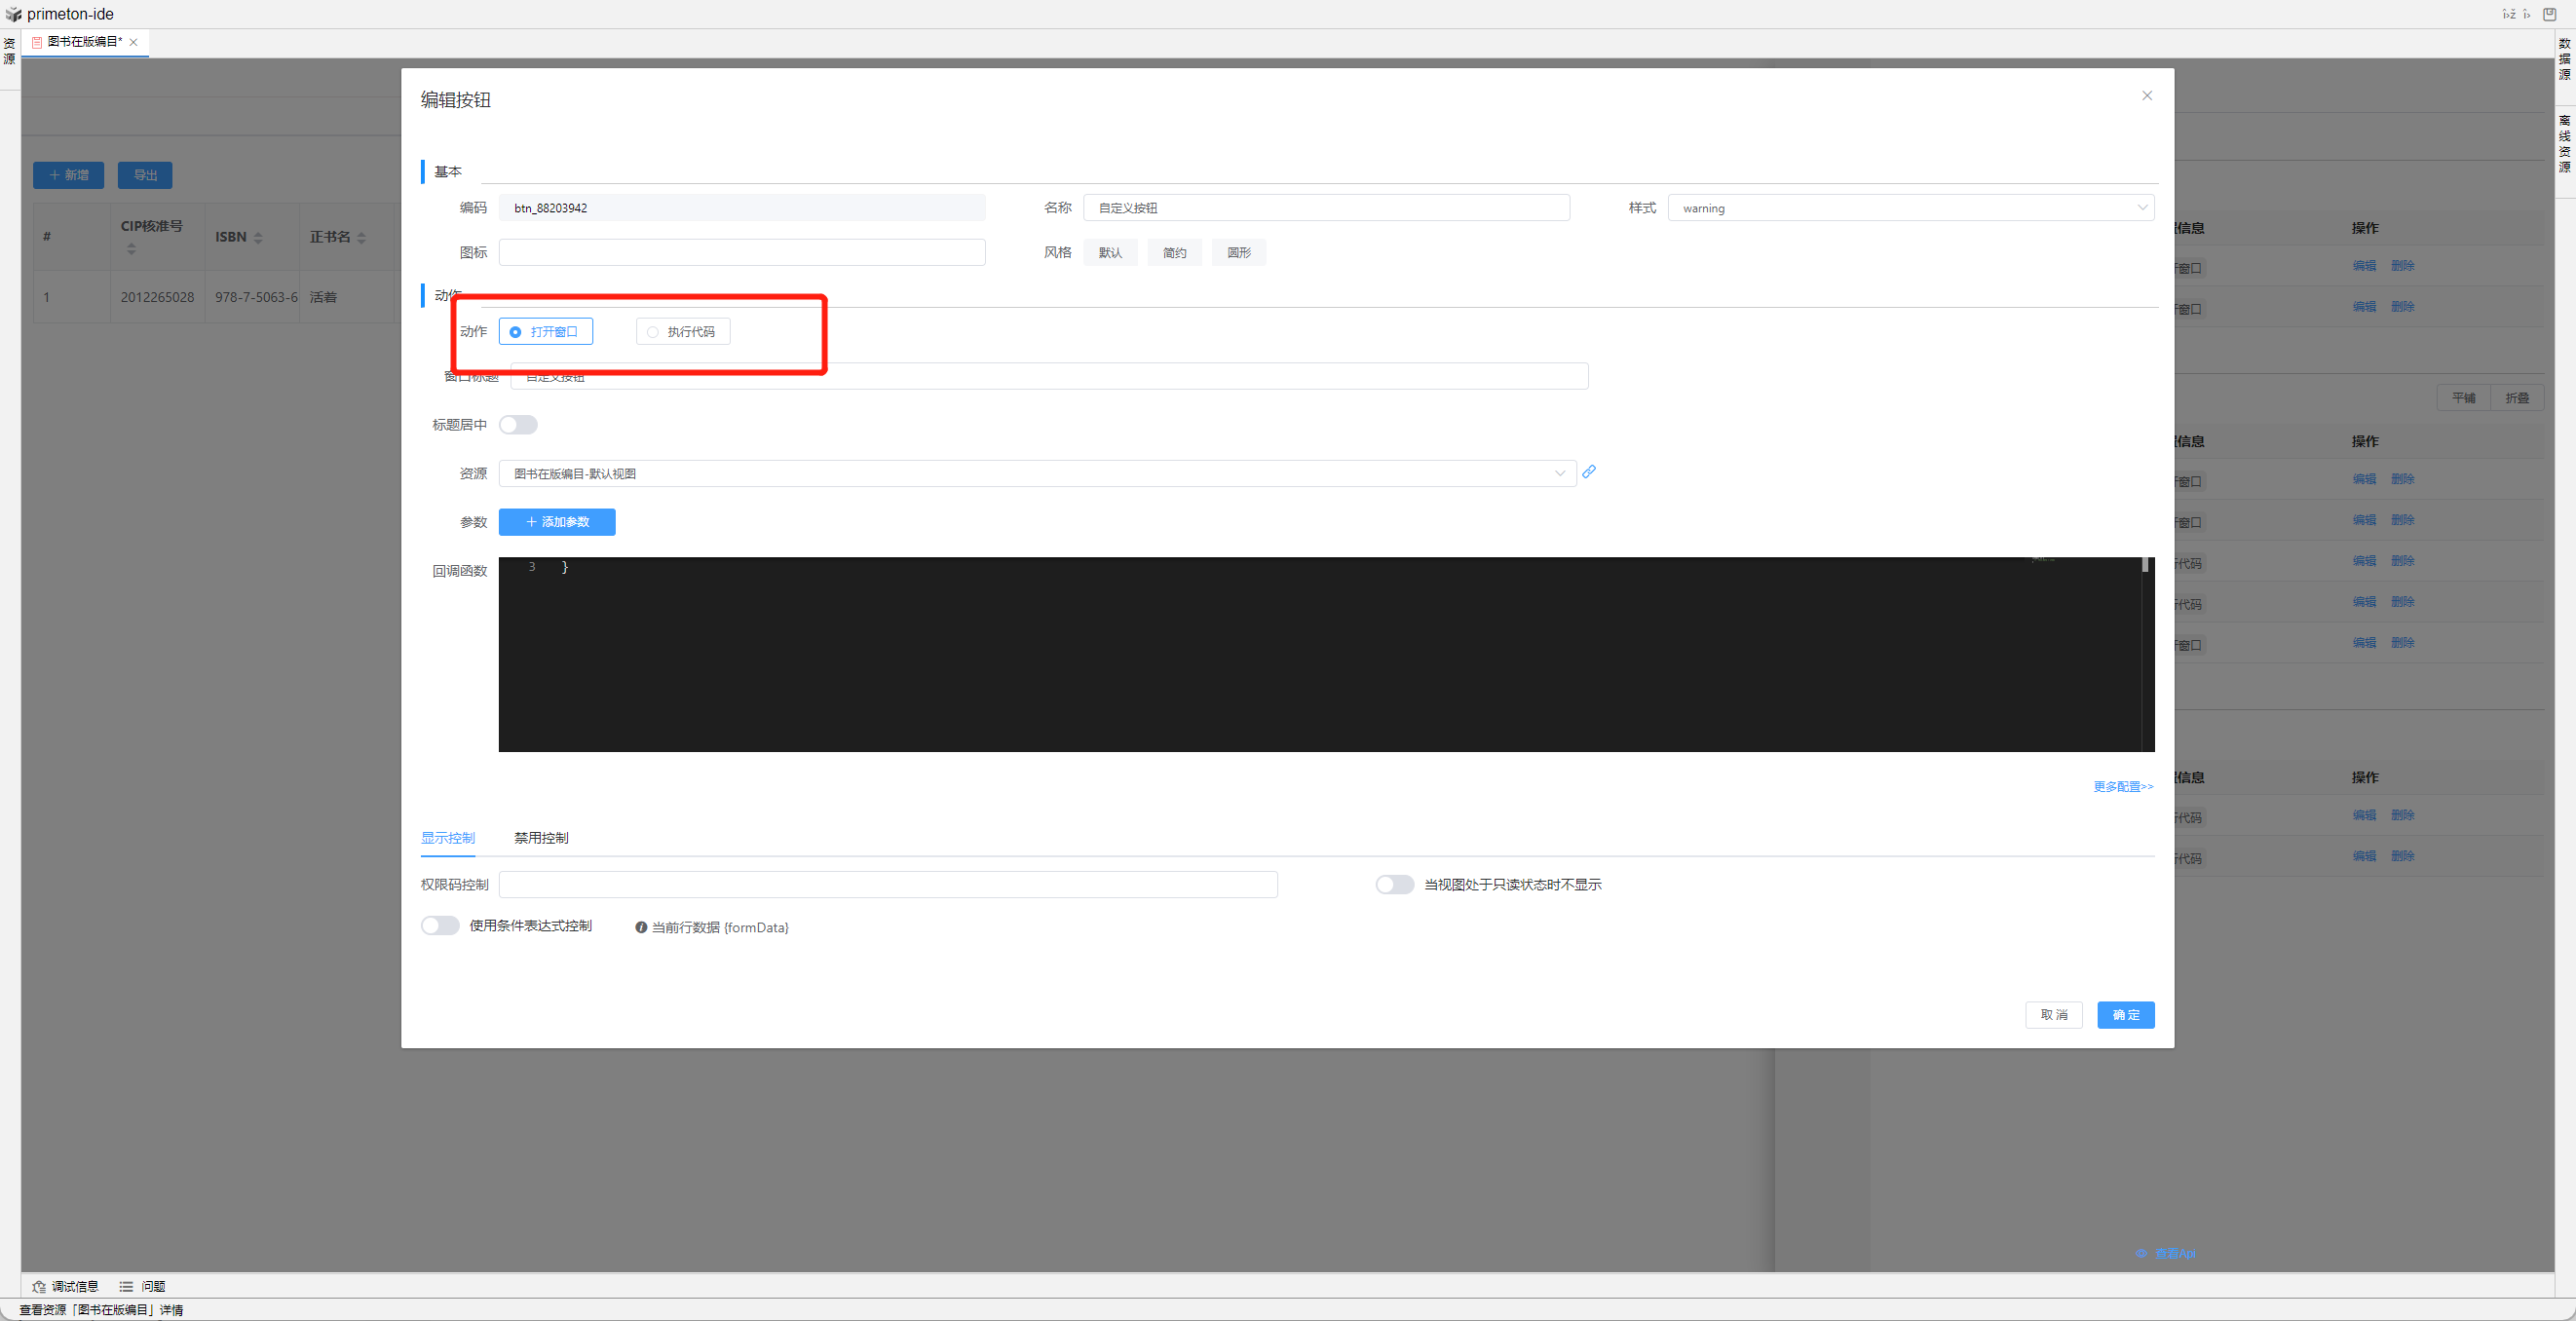Viewport: 2576px width, 1321px height.
Task: Open the 样式 warning dropdown
Action: point(1910,208)
